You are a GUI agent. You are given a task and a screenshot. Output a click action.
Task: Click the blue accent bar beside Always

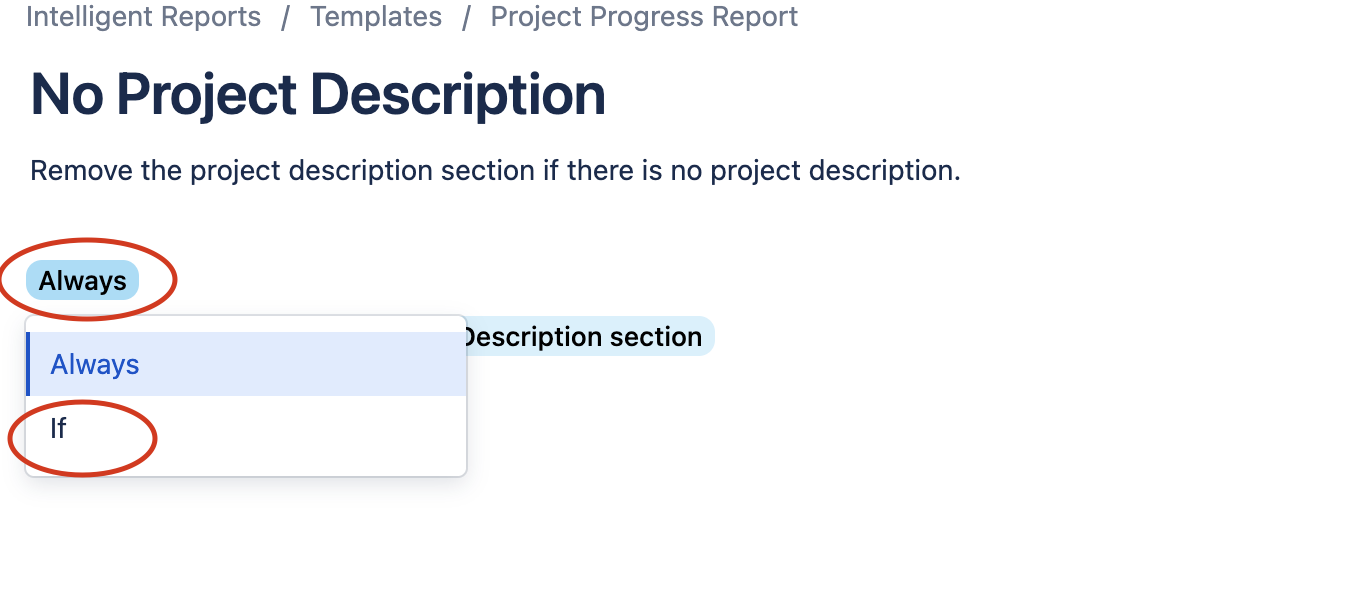coord(28,364)
